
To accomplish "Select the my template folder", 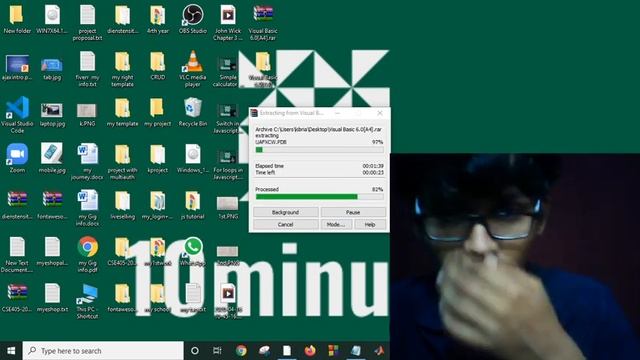I will point(122,112).
